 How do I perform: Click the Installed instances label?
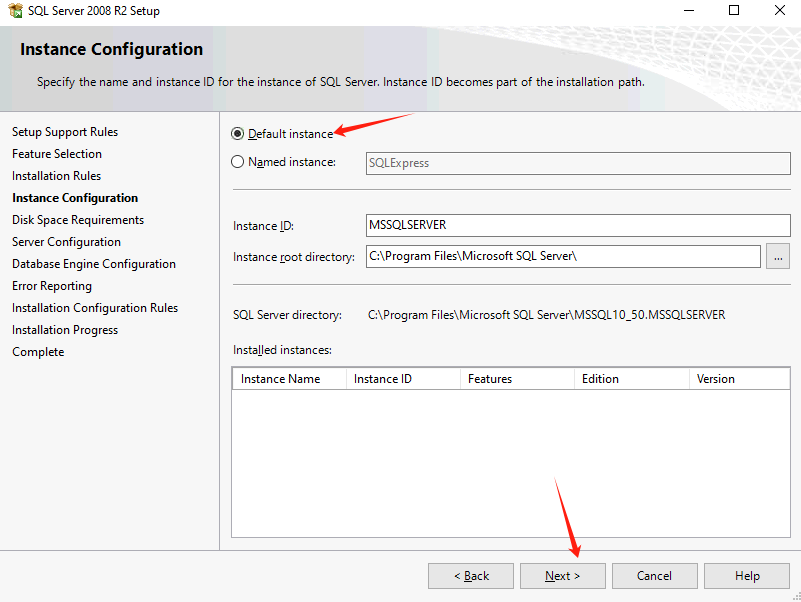[282, 350]
